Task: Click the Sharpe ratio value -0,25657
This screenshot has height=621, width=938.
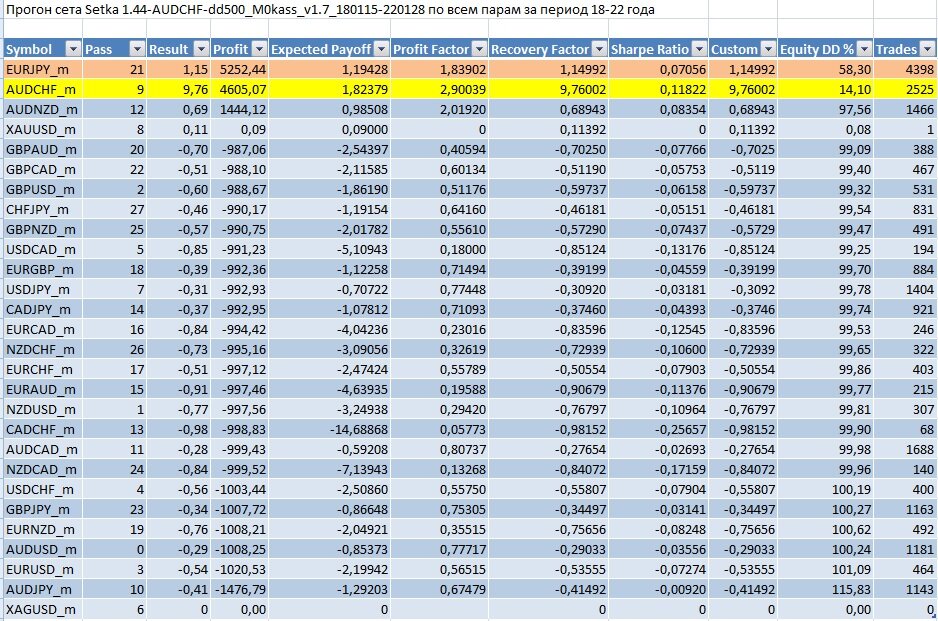Action: coord(680,430)
